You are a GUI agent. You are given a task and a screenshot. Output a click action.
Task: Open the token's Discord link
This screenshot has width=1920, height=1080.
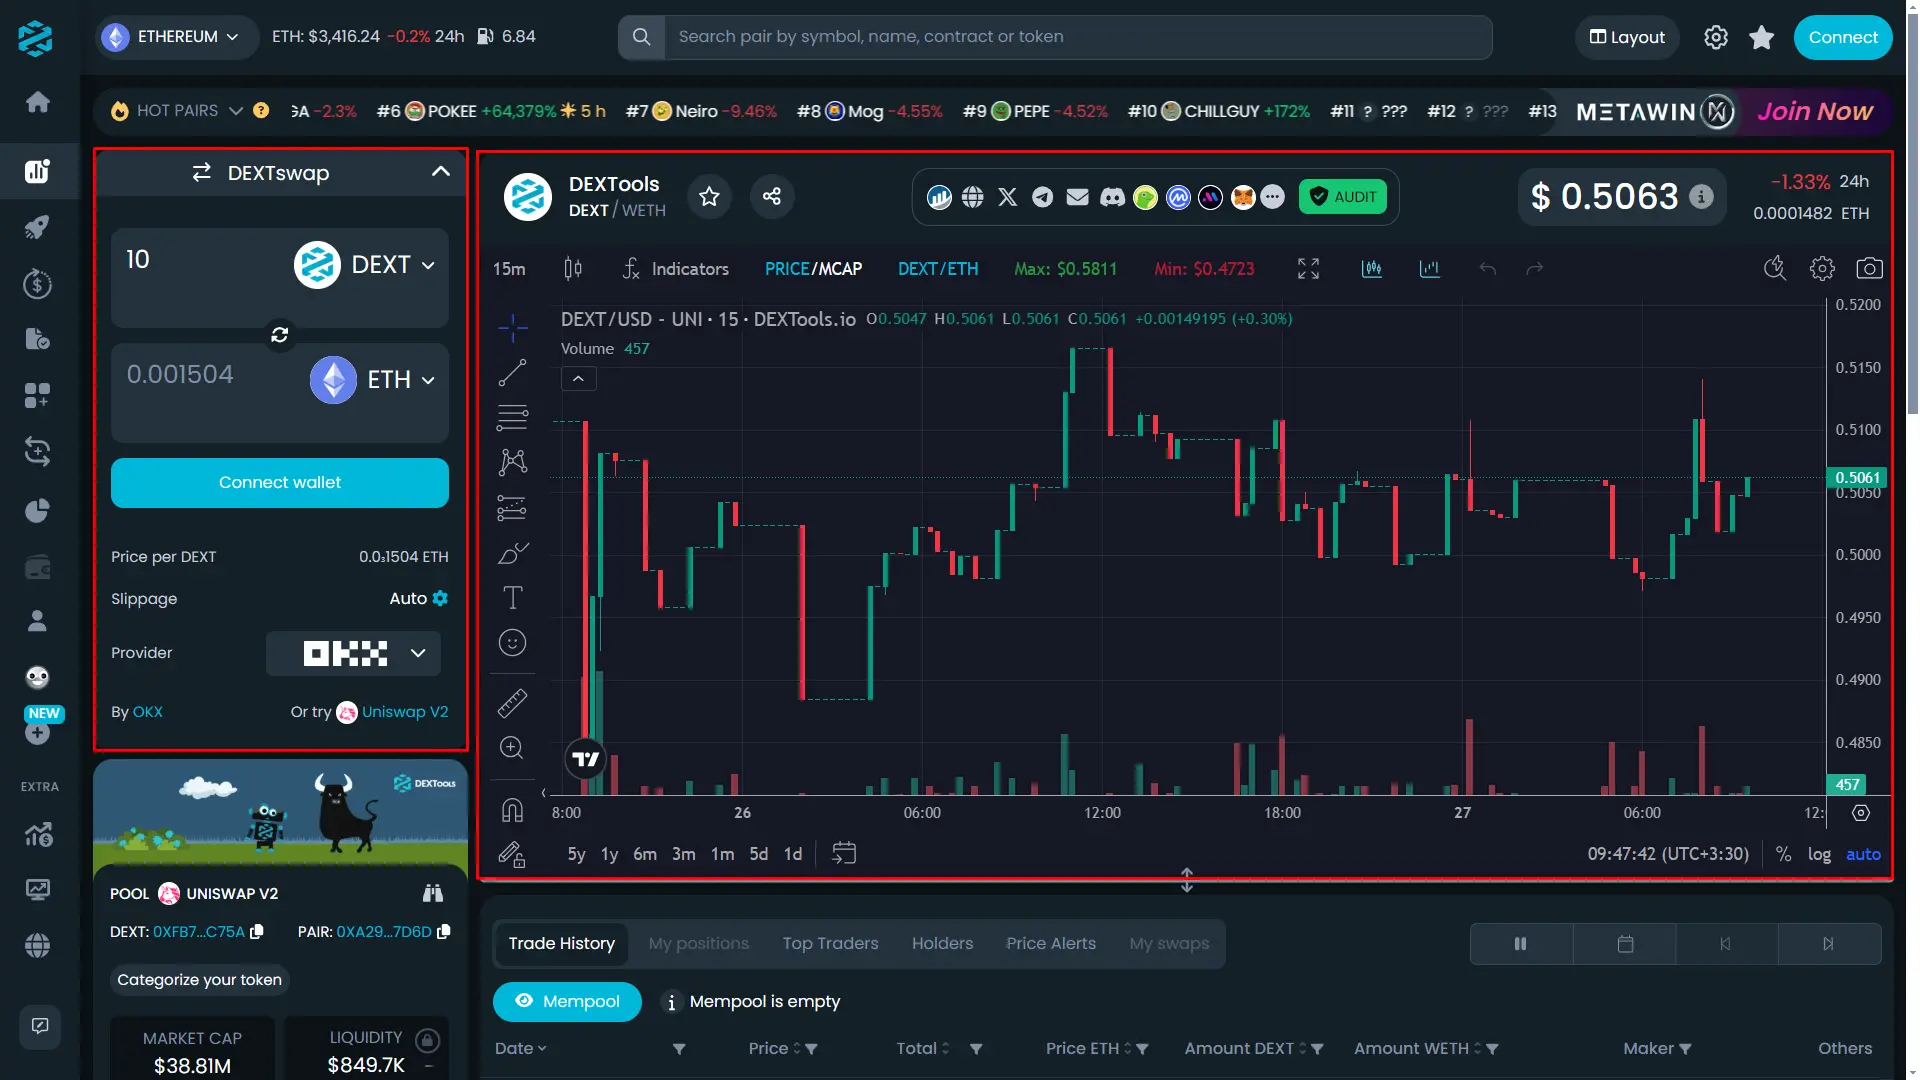click(1112, 197)
